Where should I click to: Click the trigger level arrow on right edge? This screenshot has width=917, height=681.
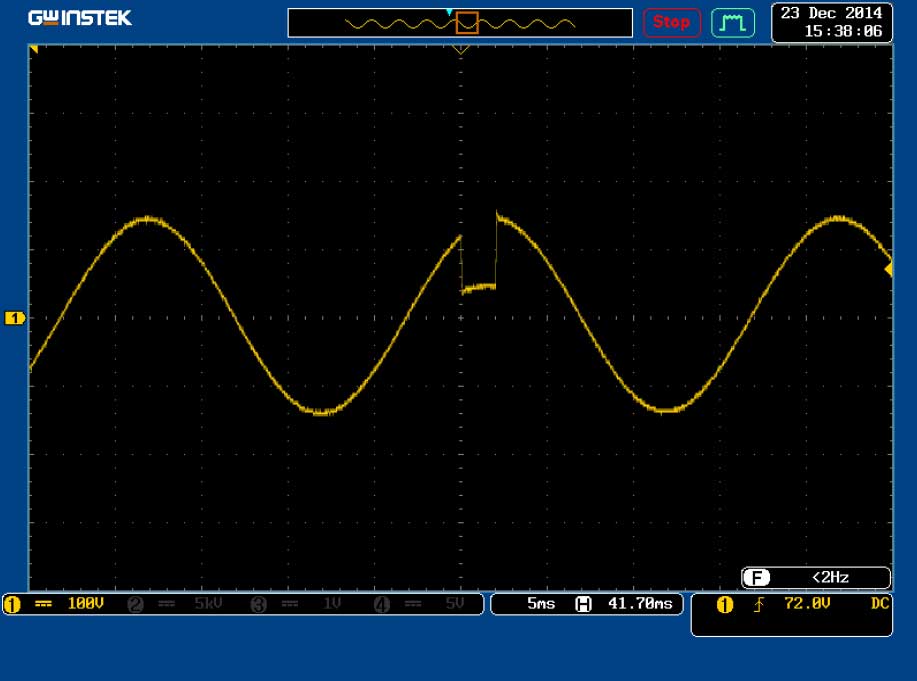pyautogui.click(x=888, y=269)
